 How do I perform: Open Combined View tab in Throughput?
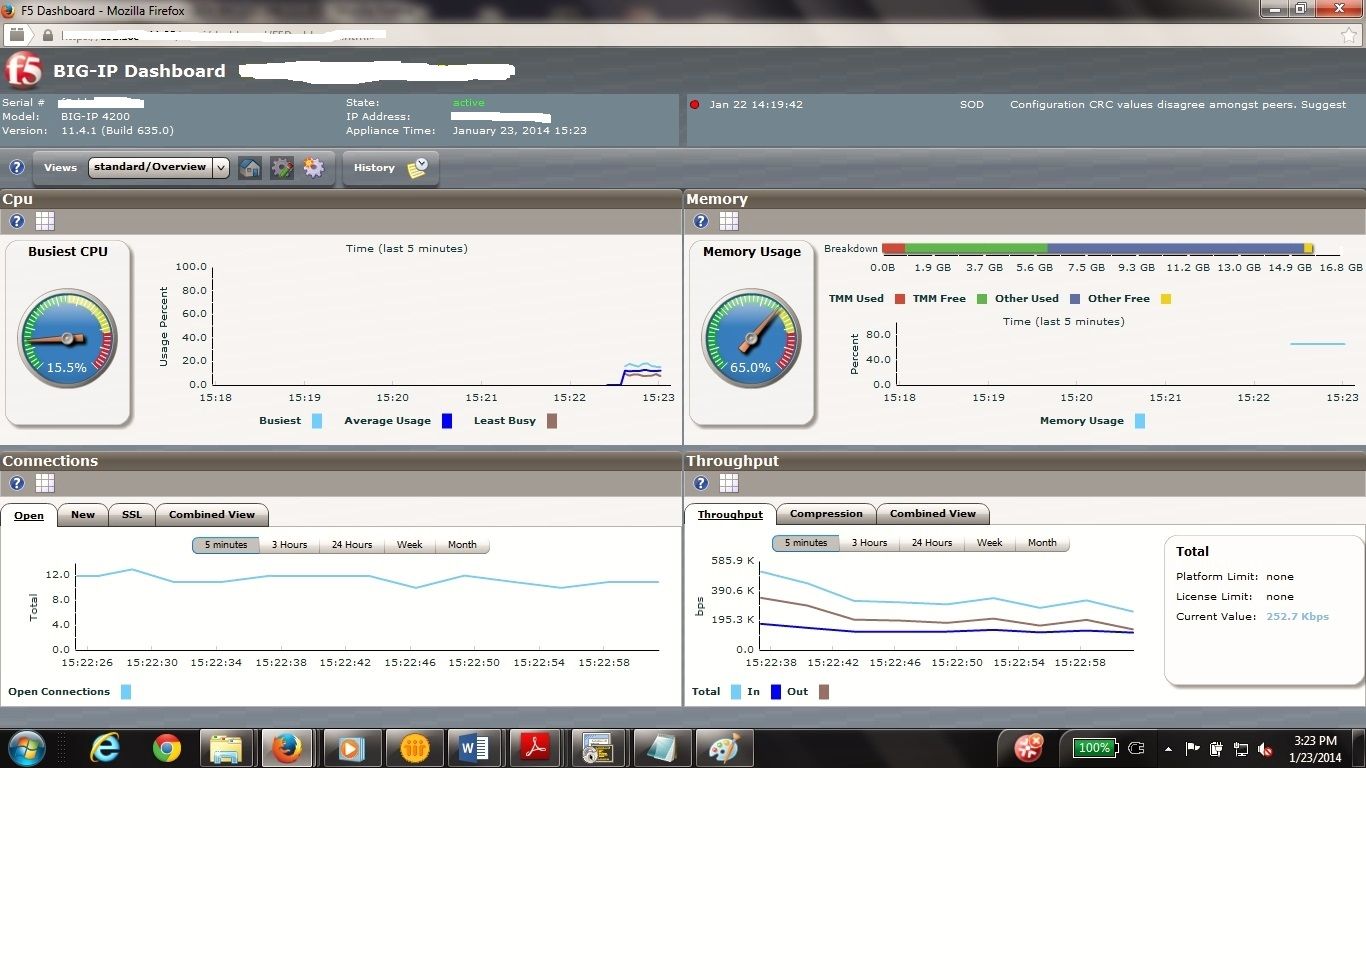coord(933,514)
